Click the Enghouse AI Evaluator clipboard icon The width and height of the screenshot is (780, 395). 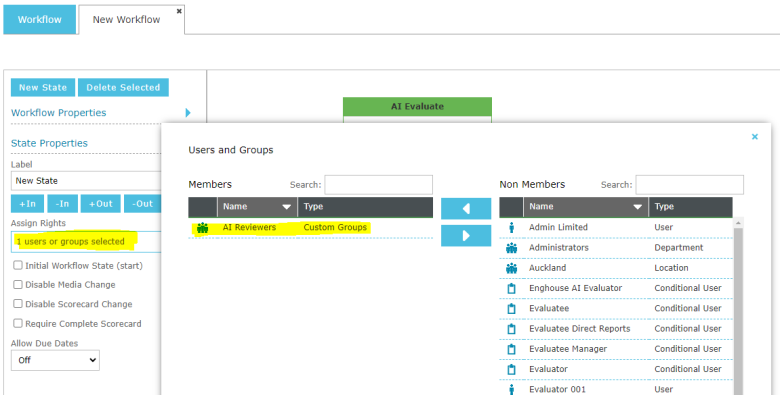[511, 288]
